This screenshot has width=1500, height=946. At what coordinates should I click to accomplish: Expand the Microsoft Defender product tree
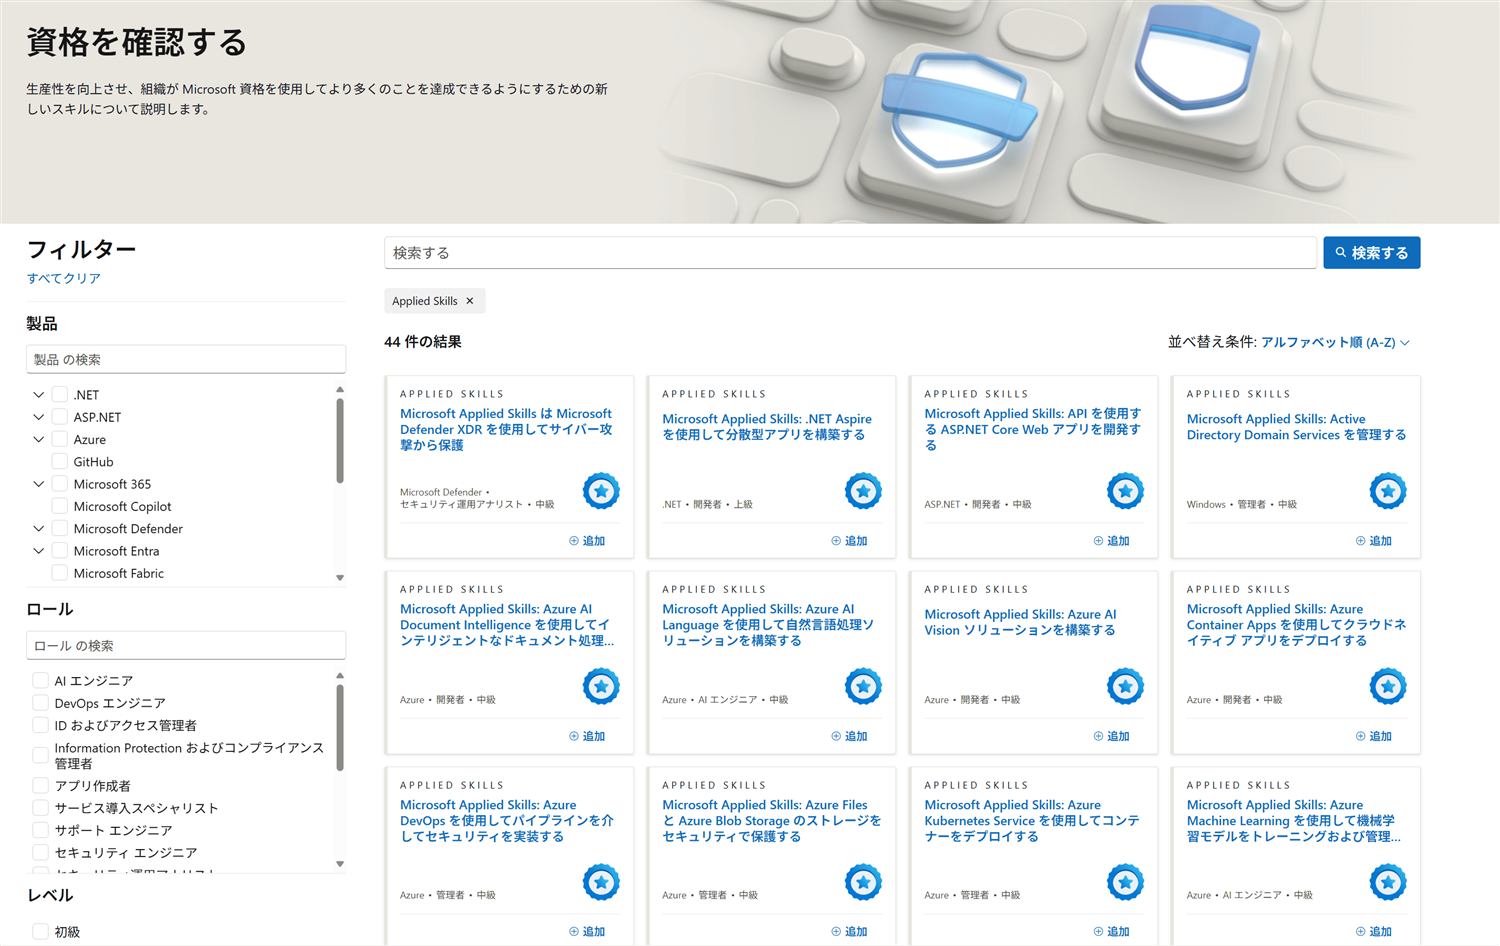pos(39,529)
